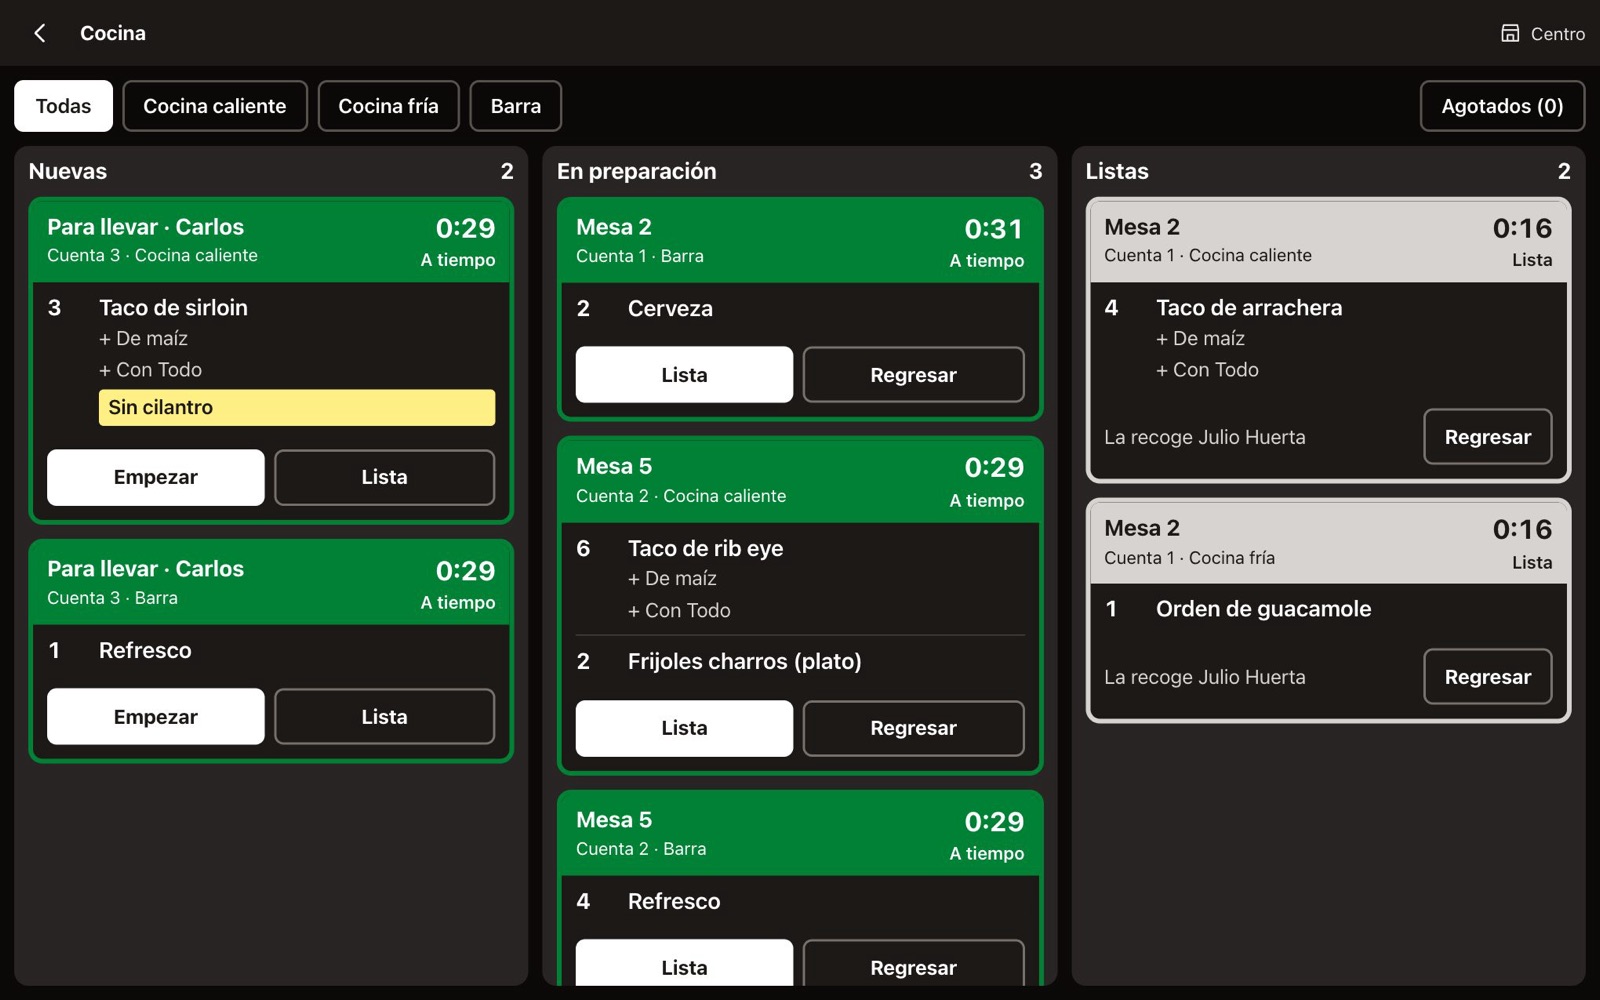Click the yellow Sin cilantro note
This screenshot has width=1600, height=1000.
pyautogui.click(x=297, y=407)
